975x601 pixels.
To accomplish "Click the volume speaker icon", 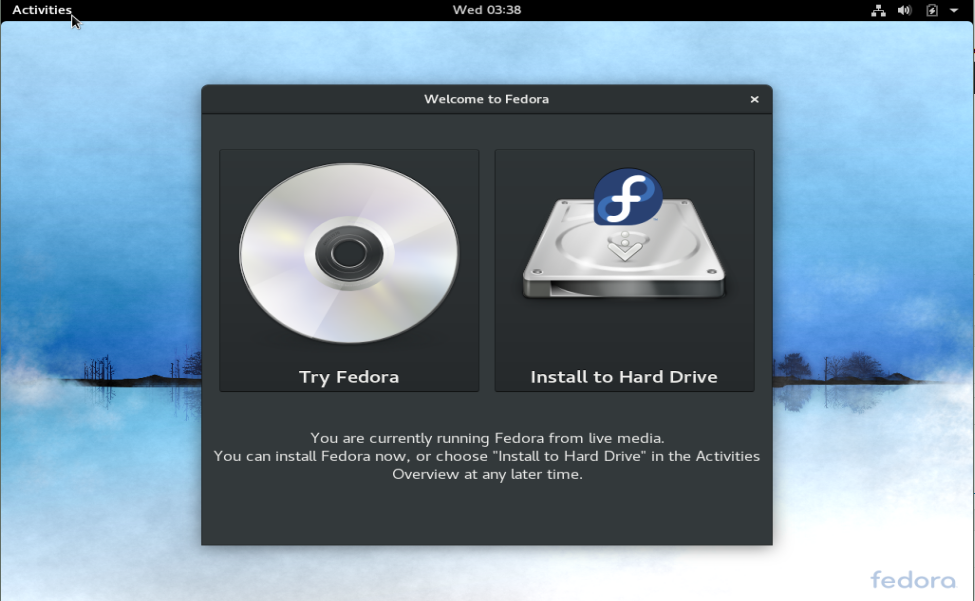I will tap(904, 10).
